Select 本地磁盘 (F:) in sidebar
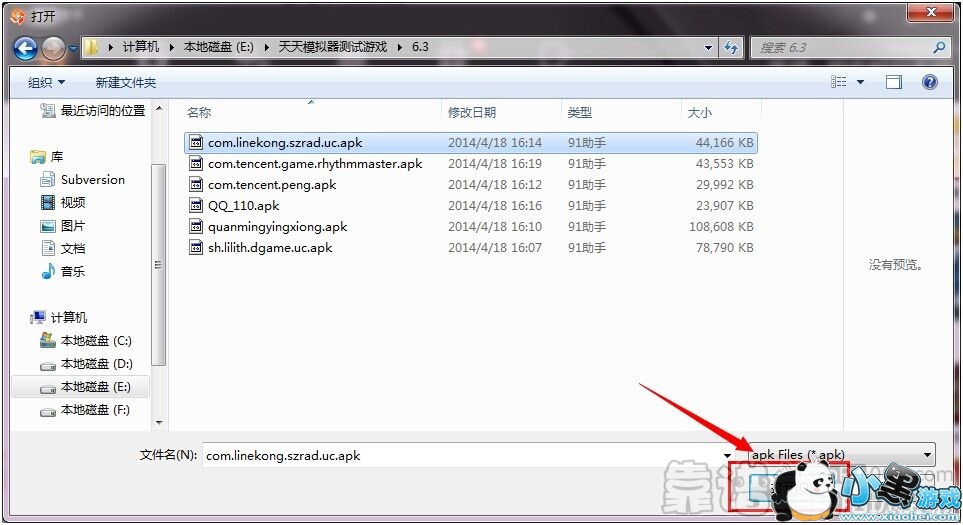The image size is (963, 525). coord(85,410)
